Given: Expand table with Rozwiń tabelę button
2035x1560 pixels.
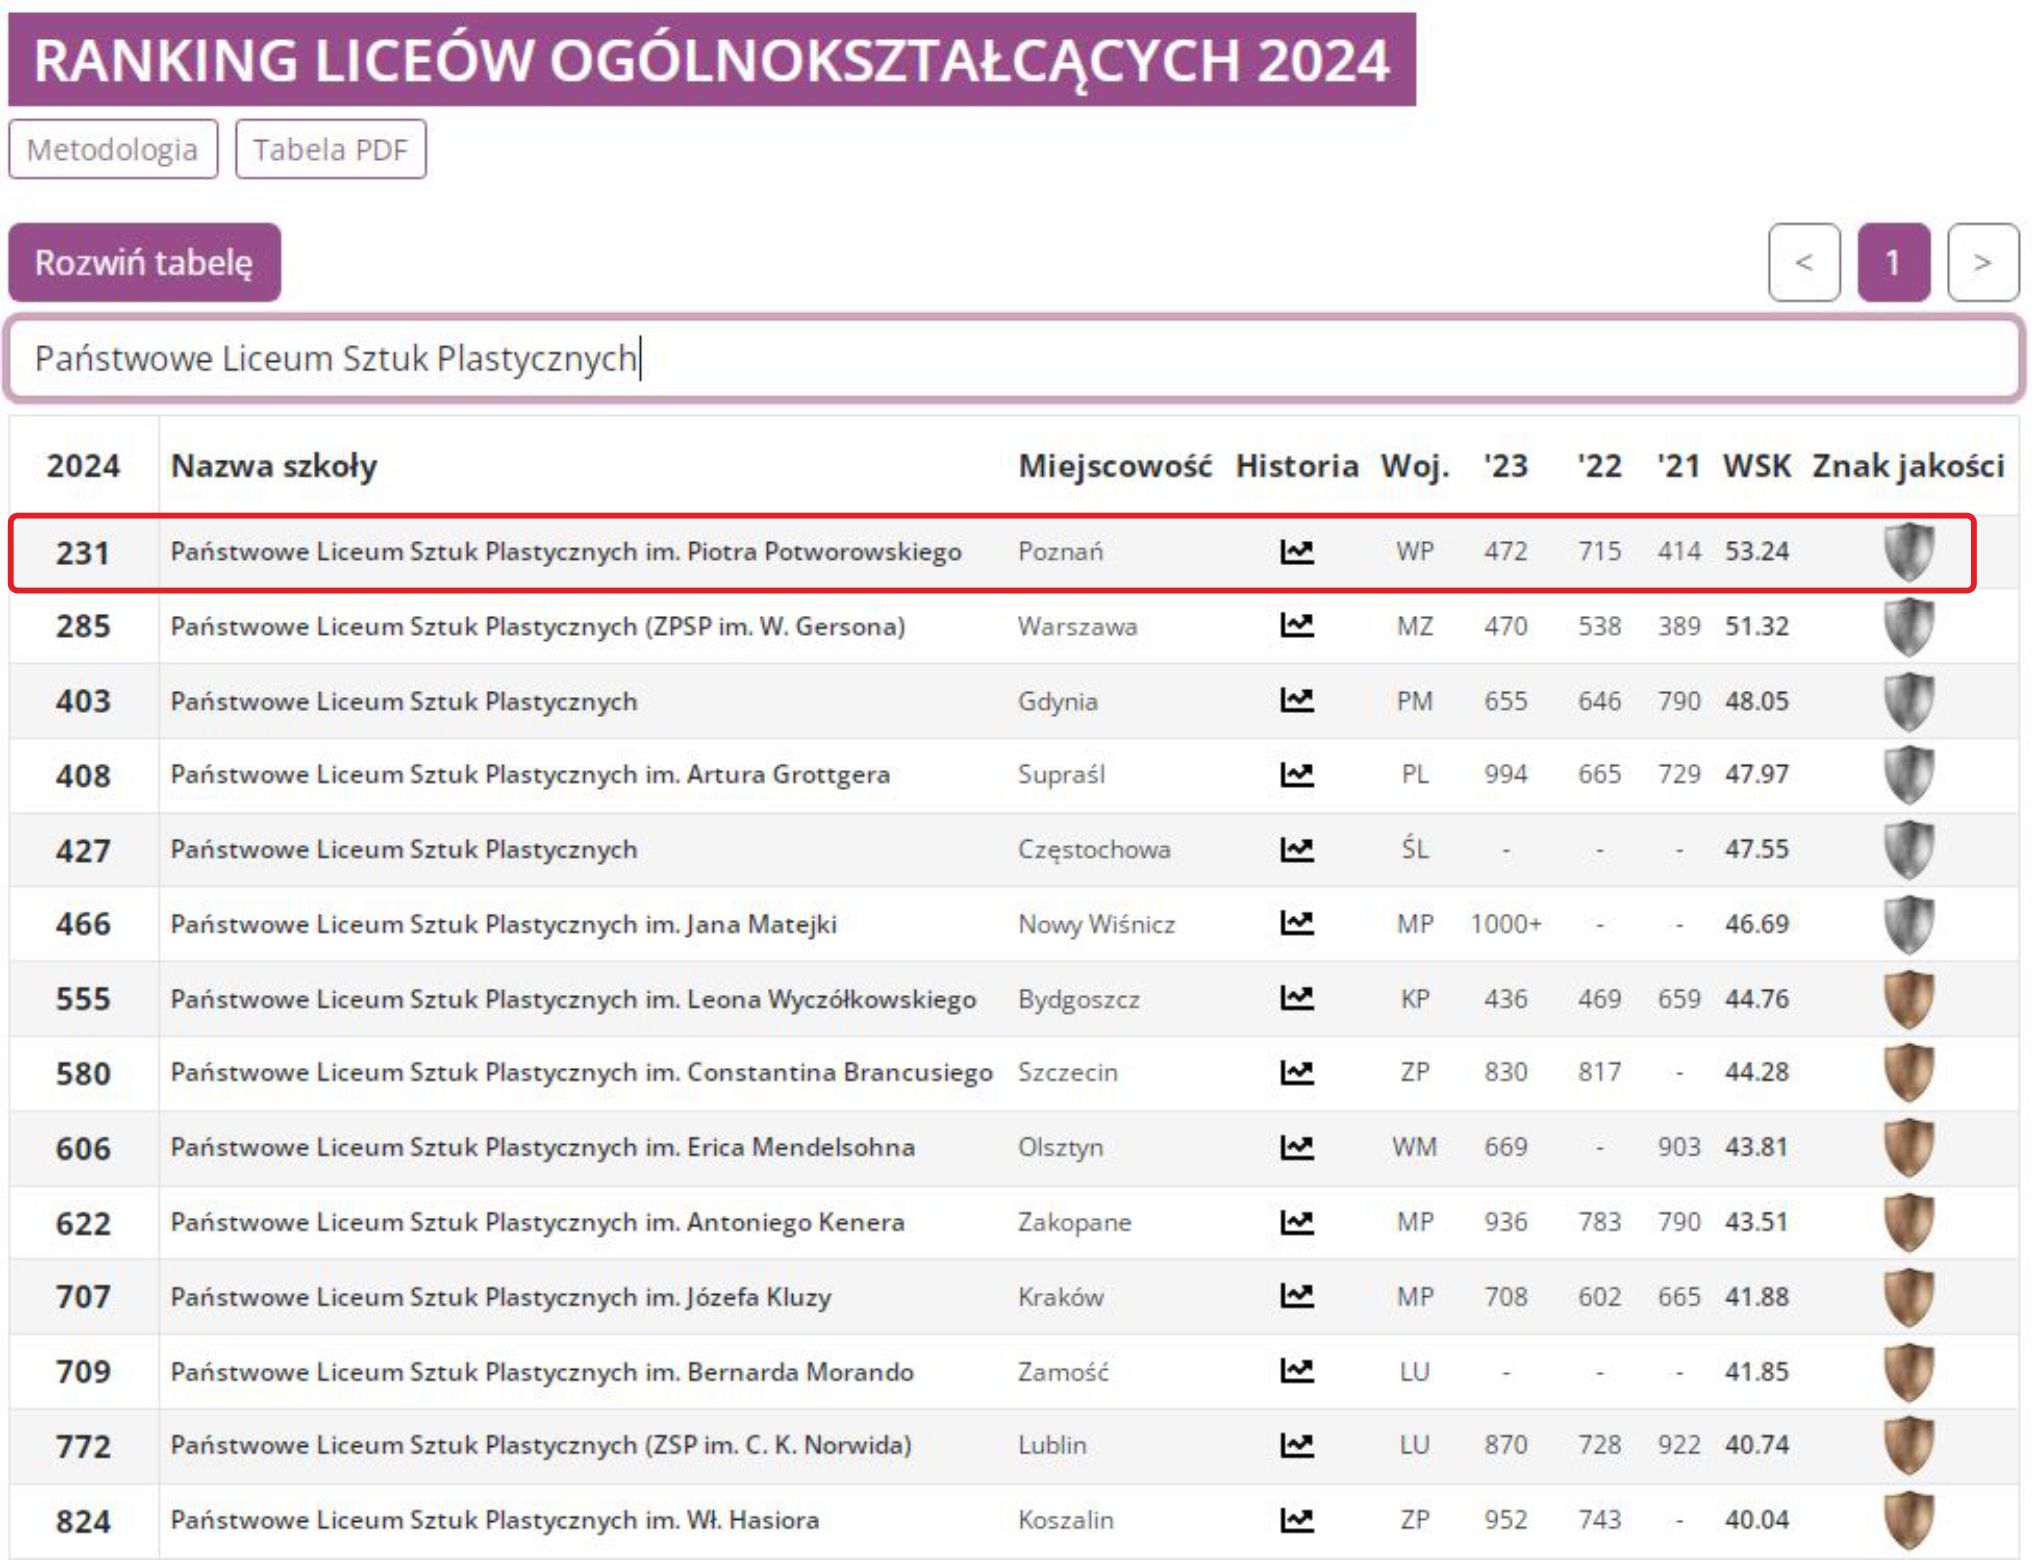Looking at the screenshot, I should (x=144, y=262).
